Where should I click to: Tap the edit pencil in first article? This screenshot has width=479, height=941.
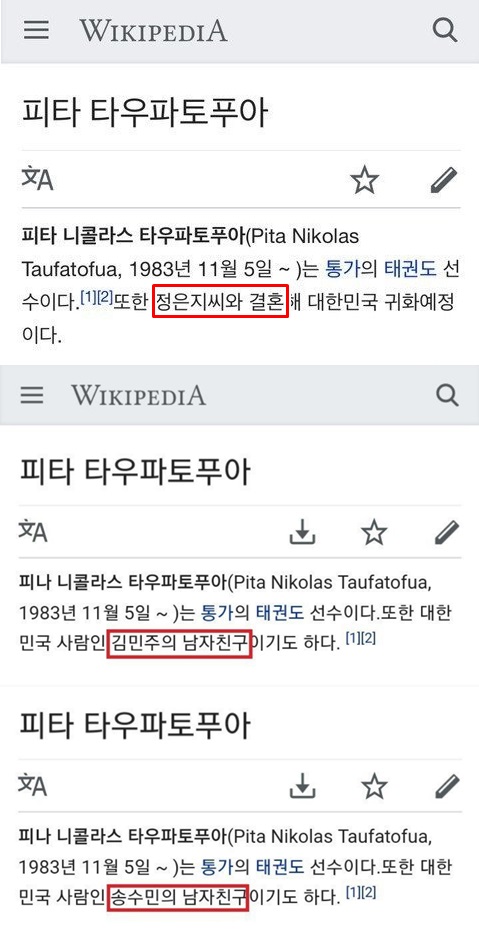[444, 180]
